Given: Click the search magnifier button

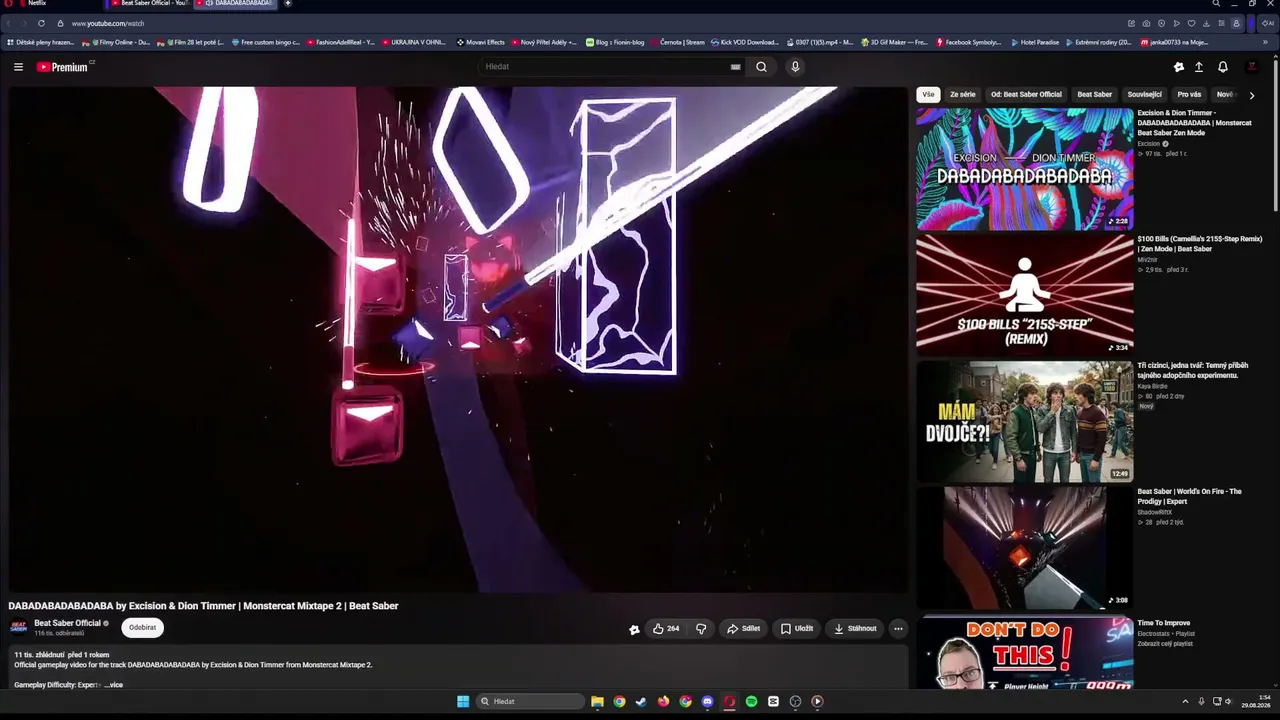Looking at the screenshot, I should (761, 67).
